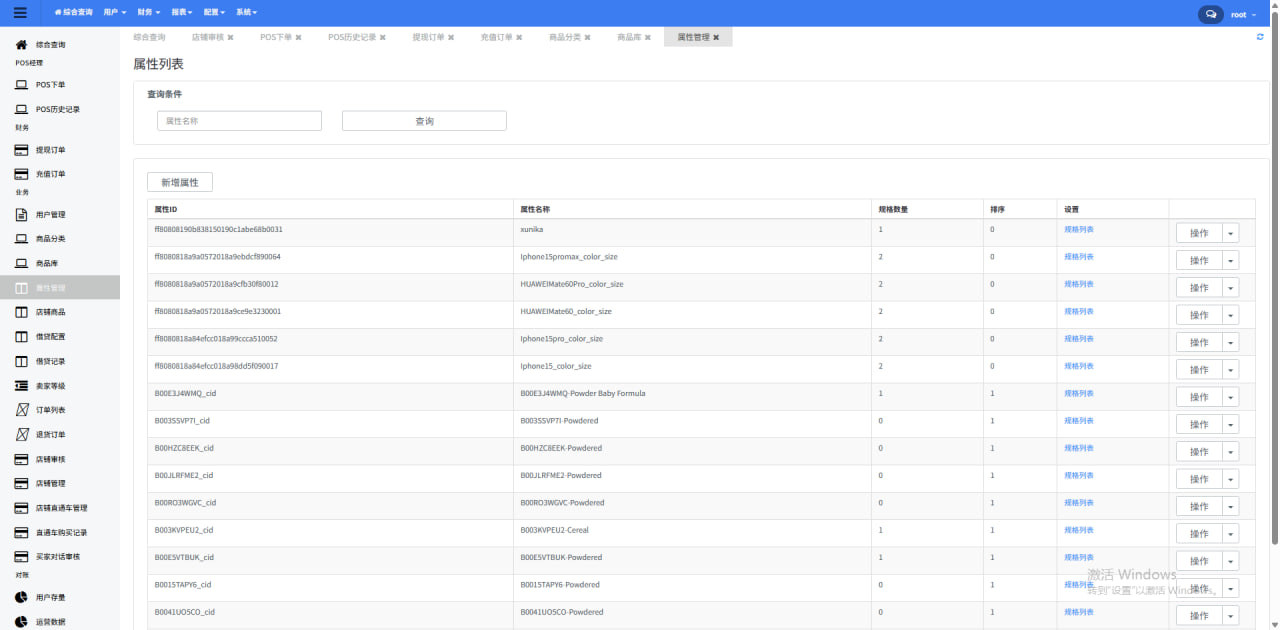Viewport: 1280px width, 630px height.
Task: Click 综合查询 link in top navbar
Action: [x=74, y=13]
